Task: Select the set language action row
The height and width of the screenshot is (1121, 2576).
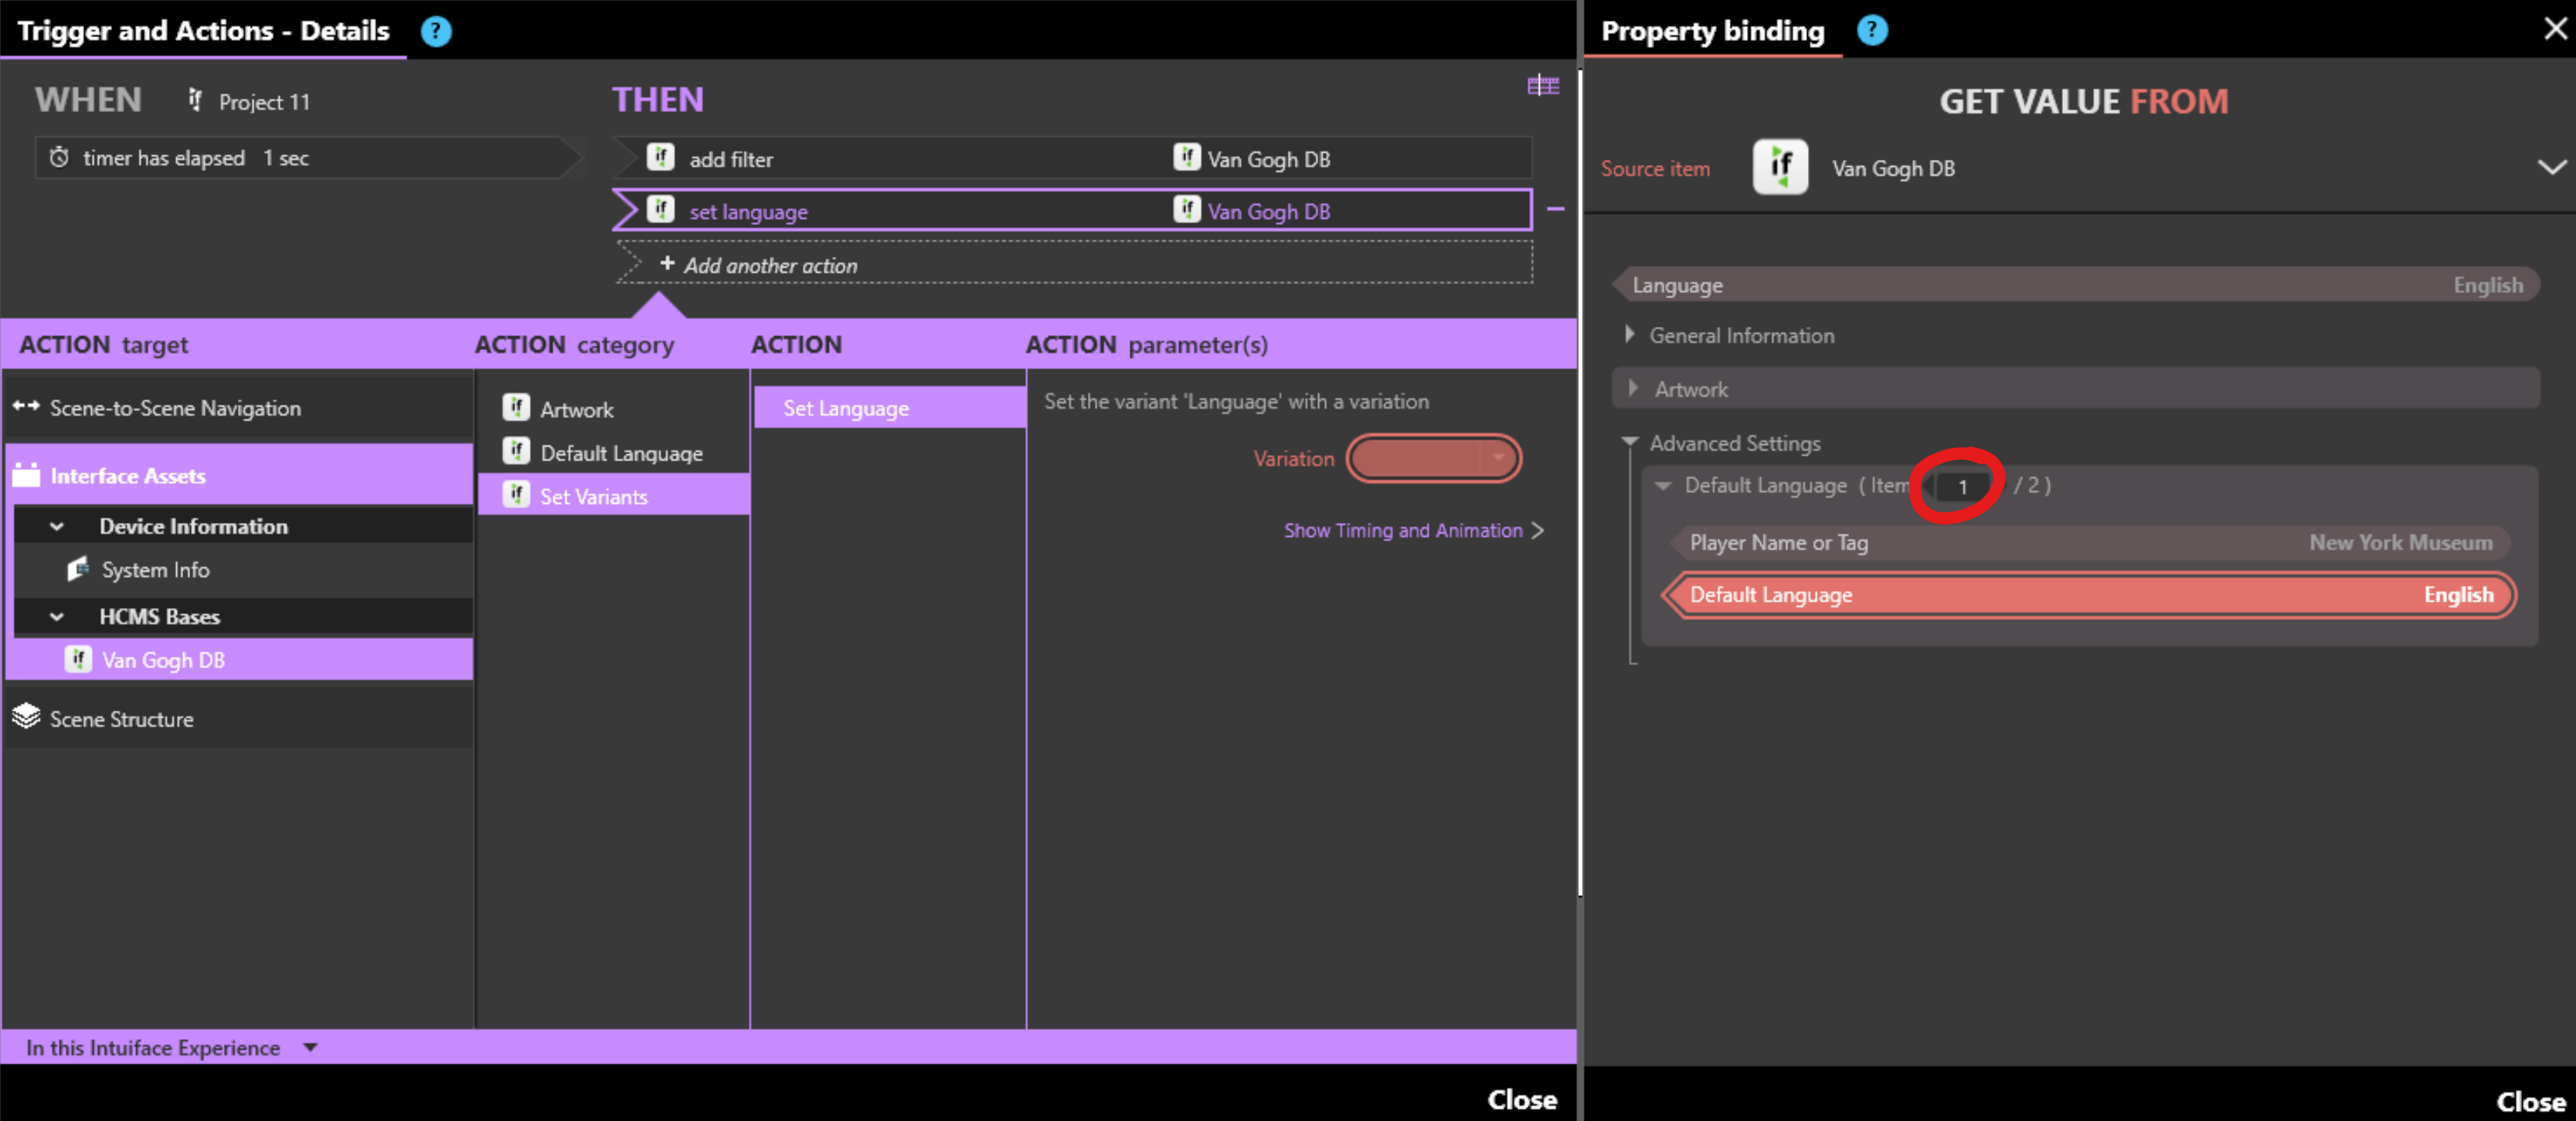Action: [x=1072, y=210]
